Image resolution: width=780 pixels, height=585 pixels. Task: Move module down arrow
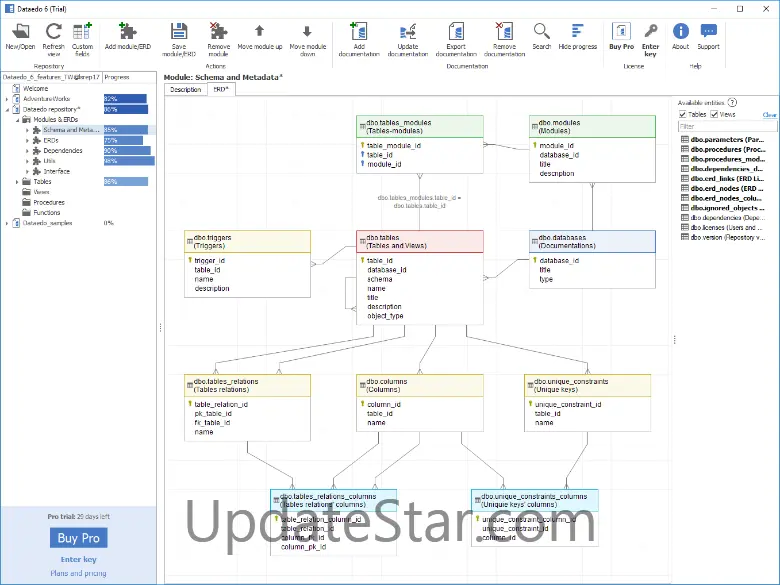pyautogui.click(x=307, y=39)
